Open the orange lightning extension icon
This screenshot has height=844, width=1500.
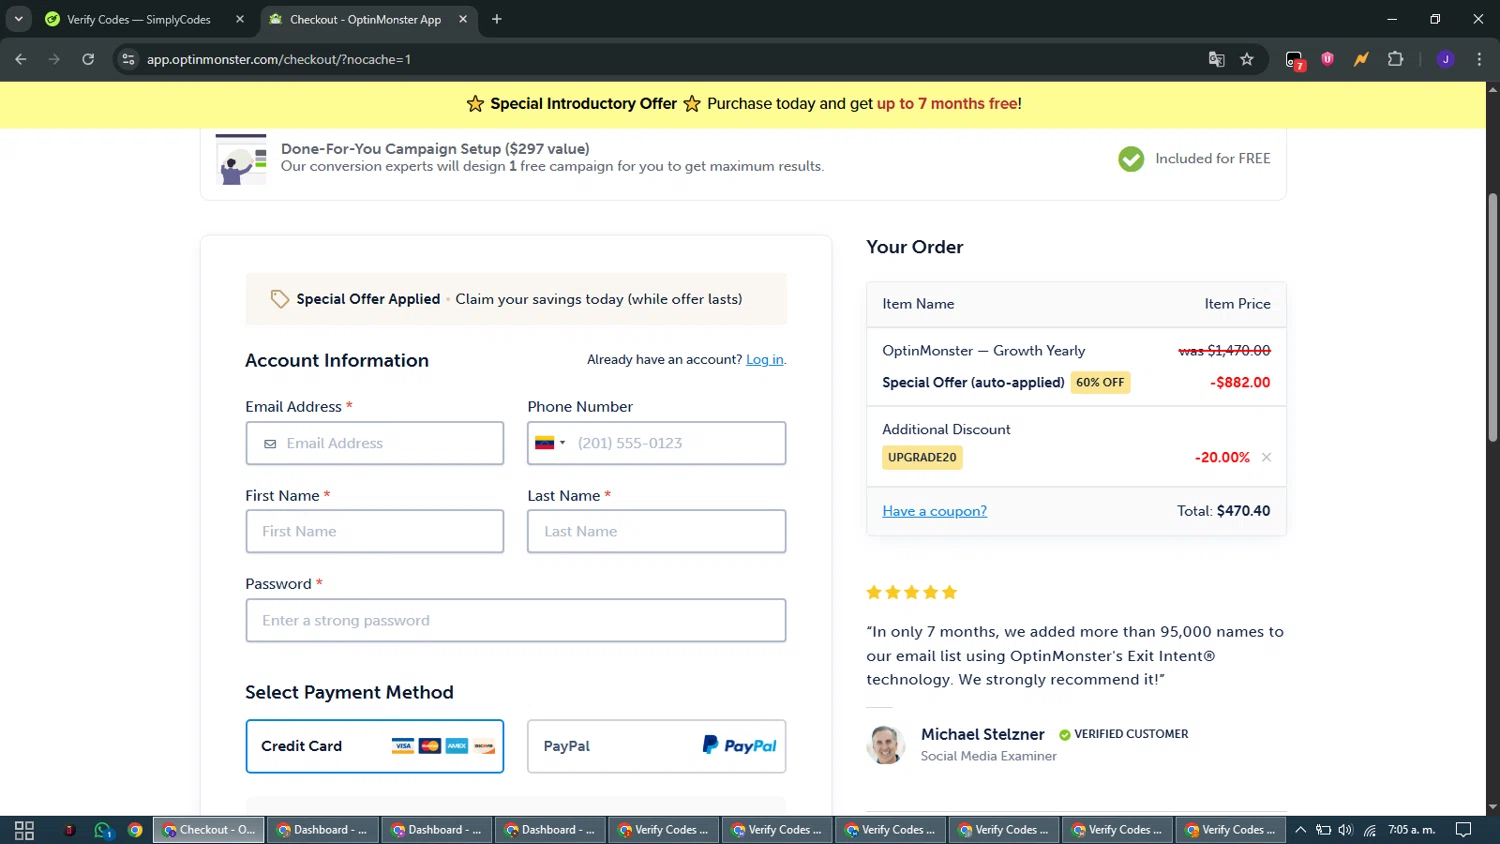1361,59
